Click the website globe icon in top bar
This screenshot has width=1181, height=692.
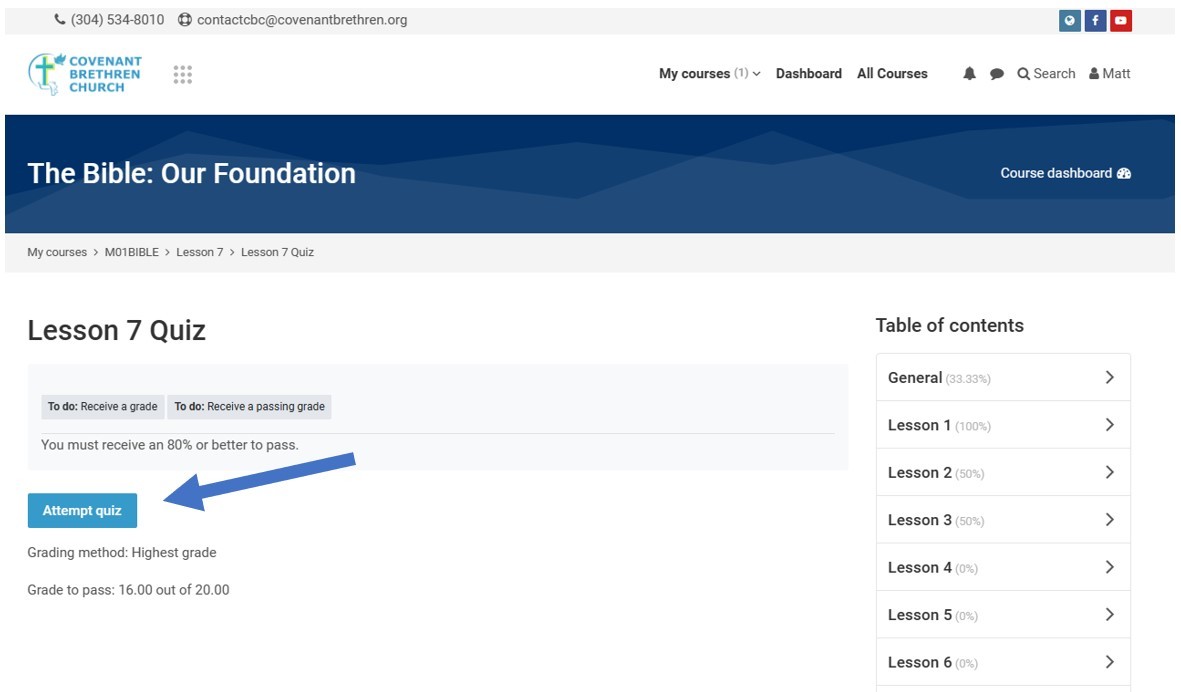pyautogui.click(x=1070, y=20)
